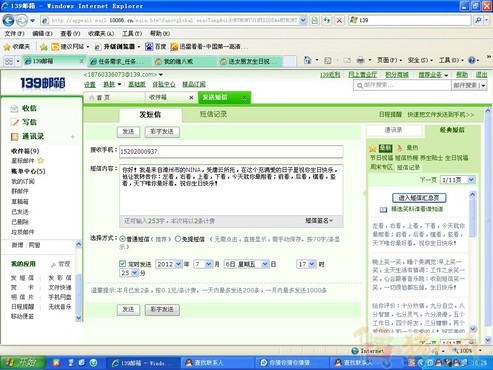
Task: Open the 收件箱(9) folder
Action: click(25, 151)
